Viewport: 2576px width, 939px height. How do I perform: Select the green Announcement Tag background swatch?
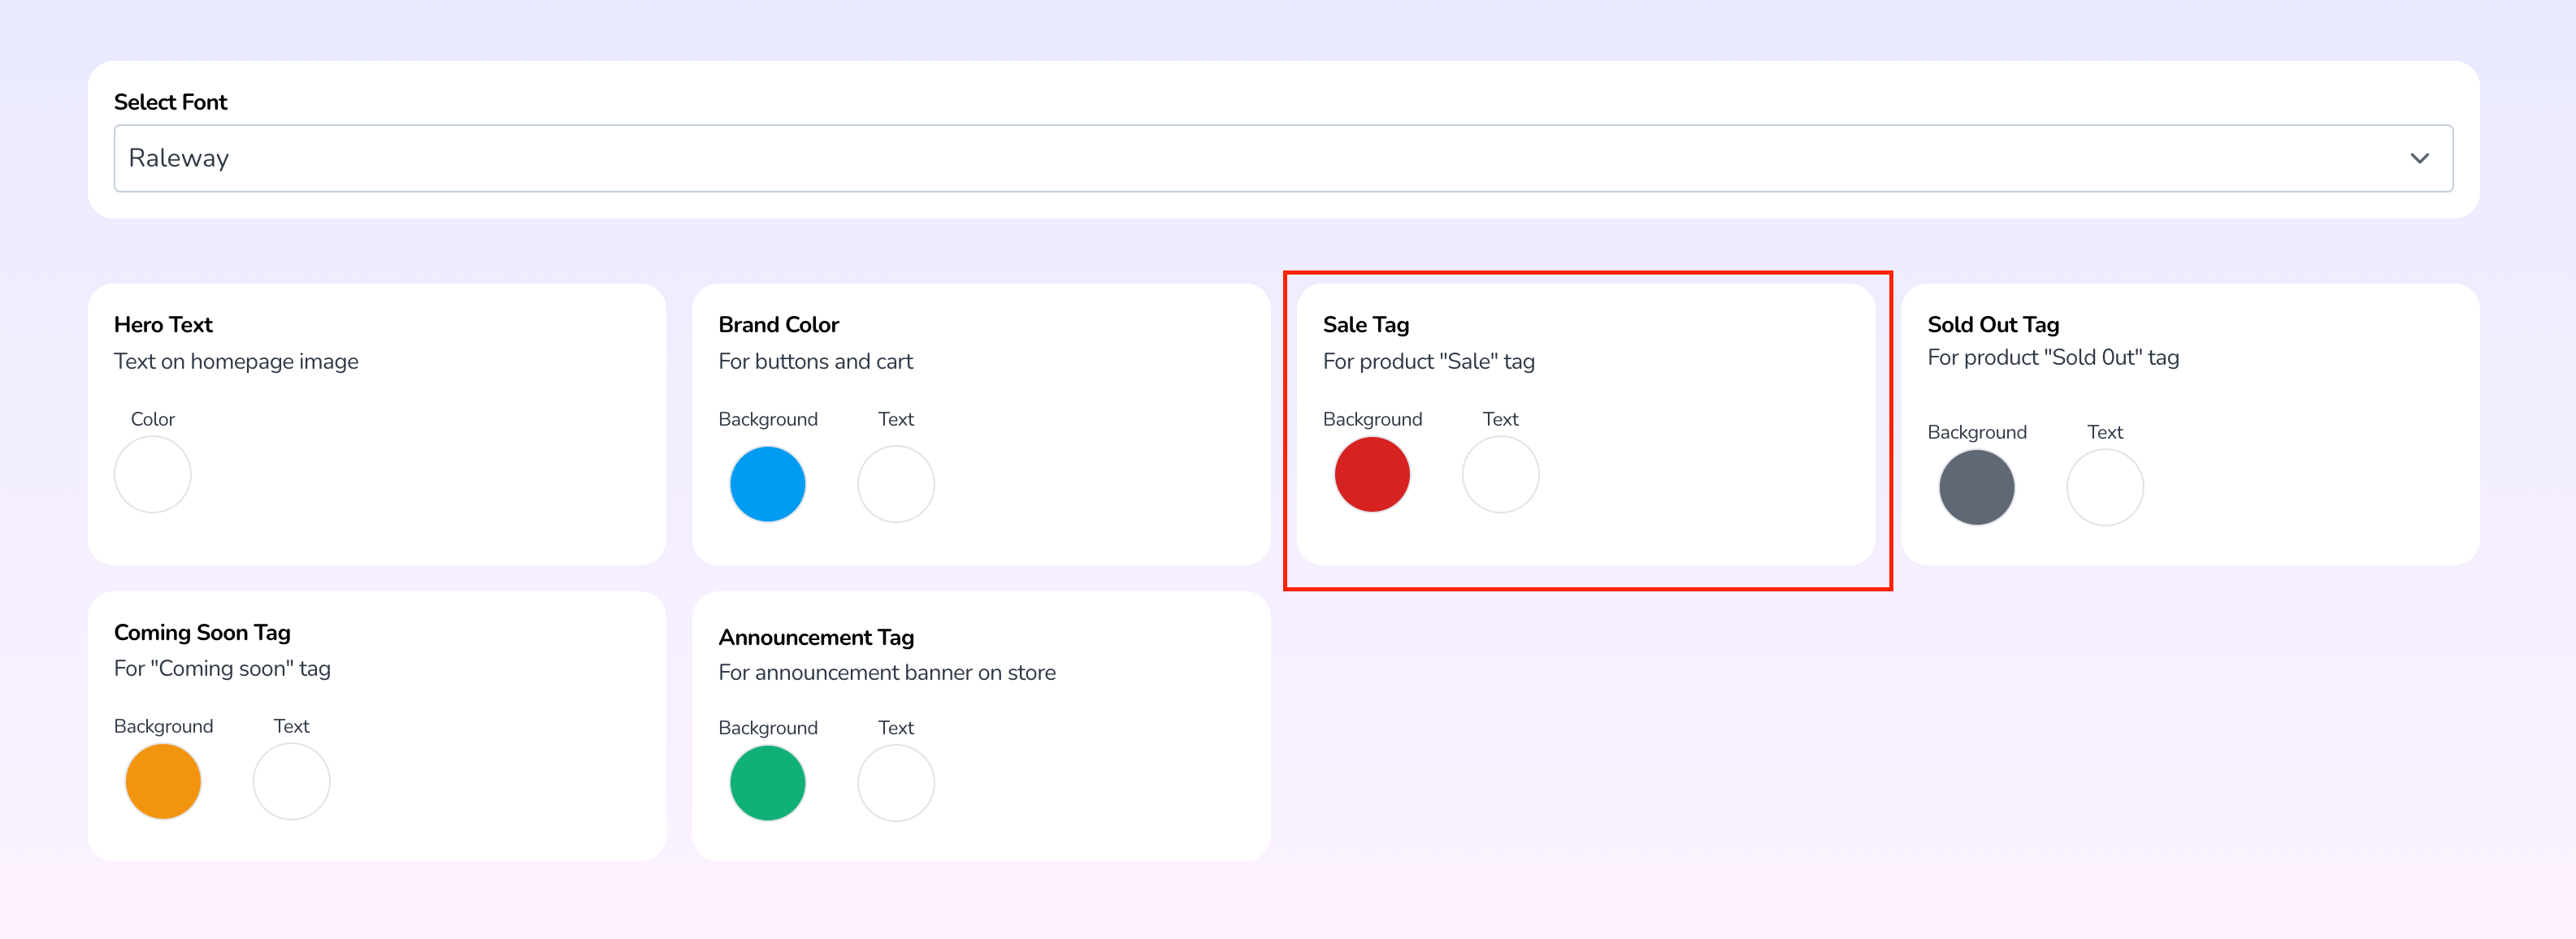coord(768,782)
